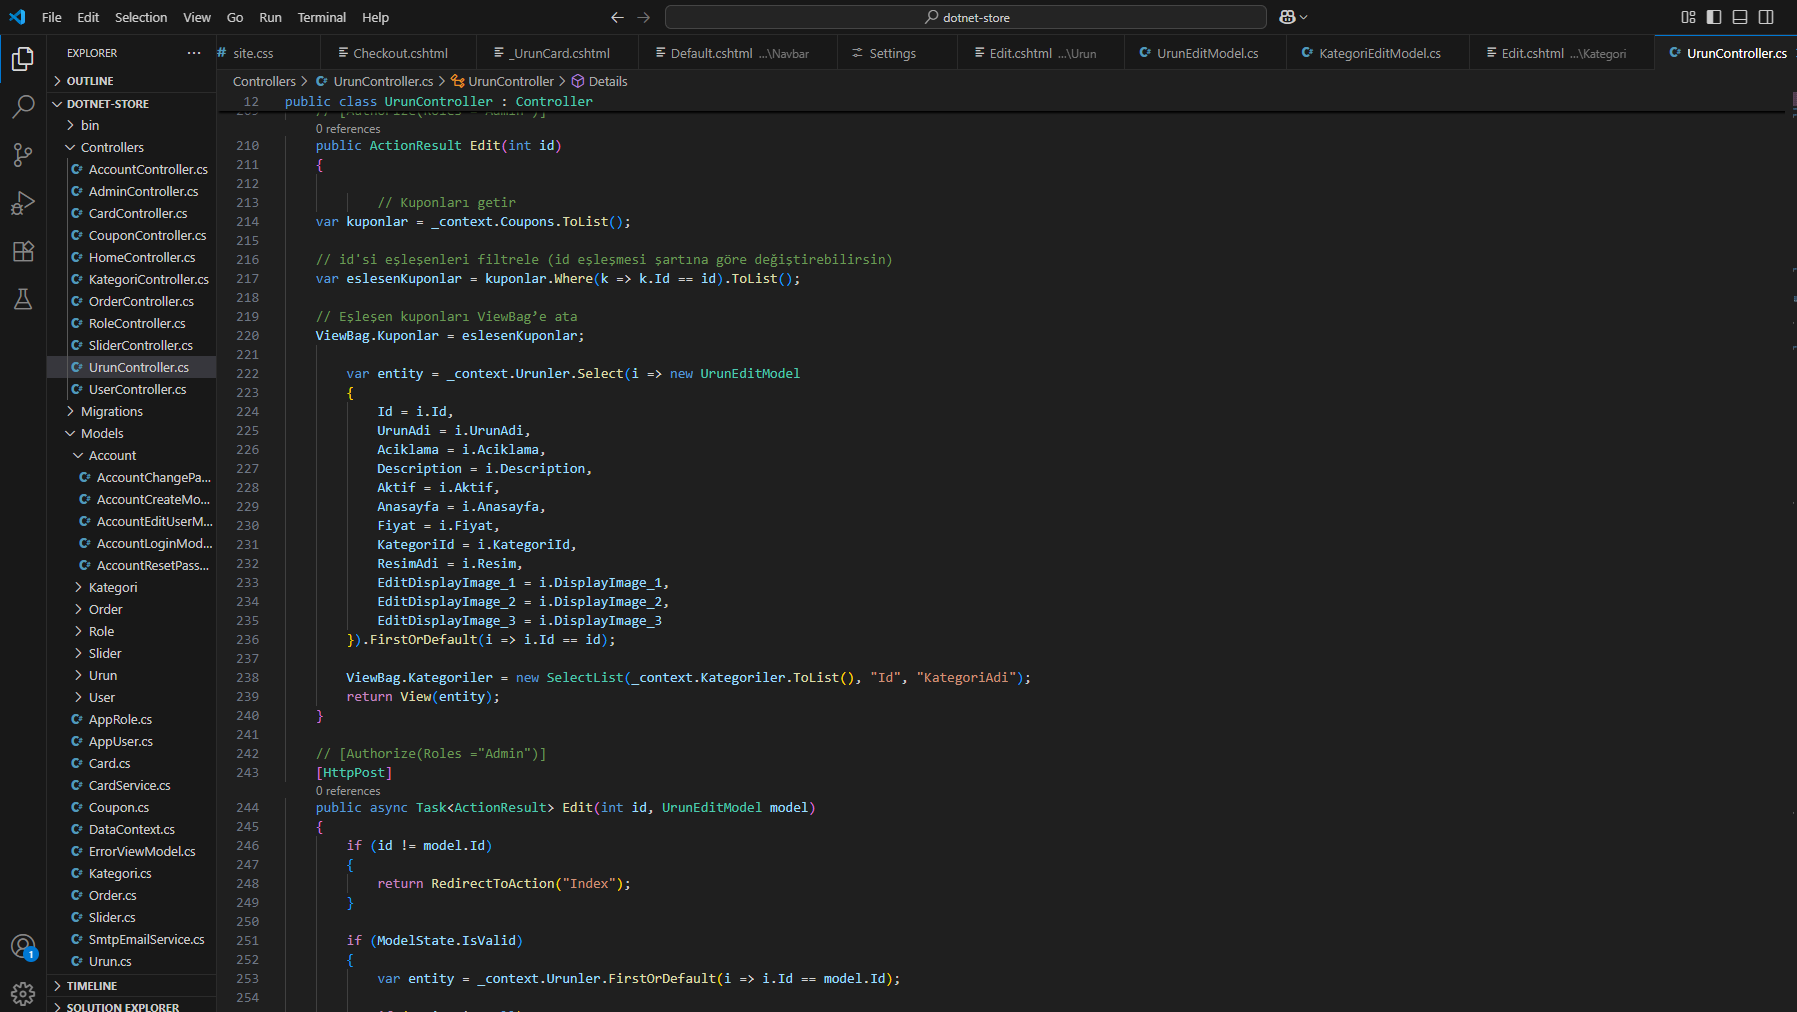This screenshot has height=1012, width=1797.
Task: Open the Search view icon
Action: 23,106
